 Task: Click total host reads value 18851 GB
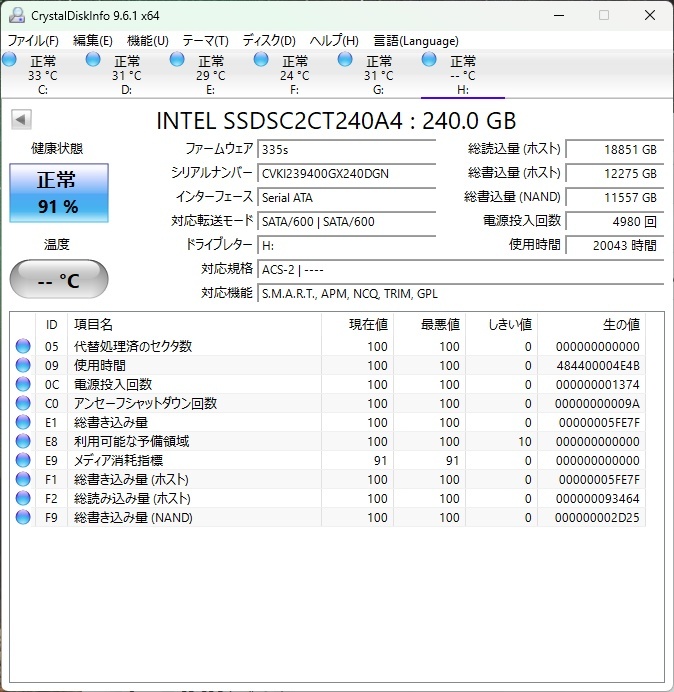coord(615,150)
